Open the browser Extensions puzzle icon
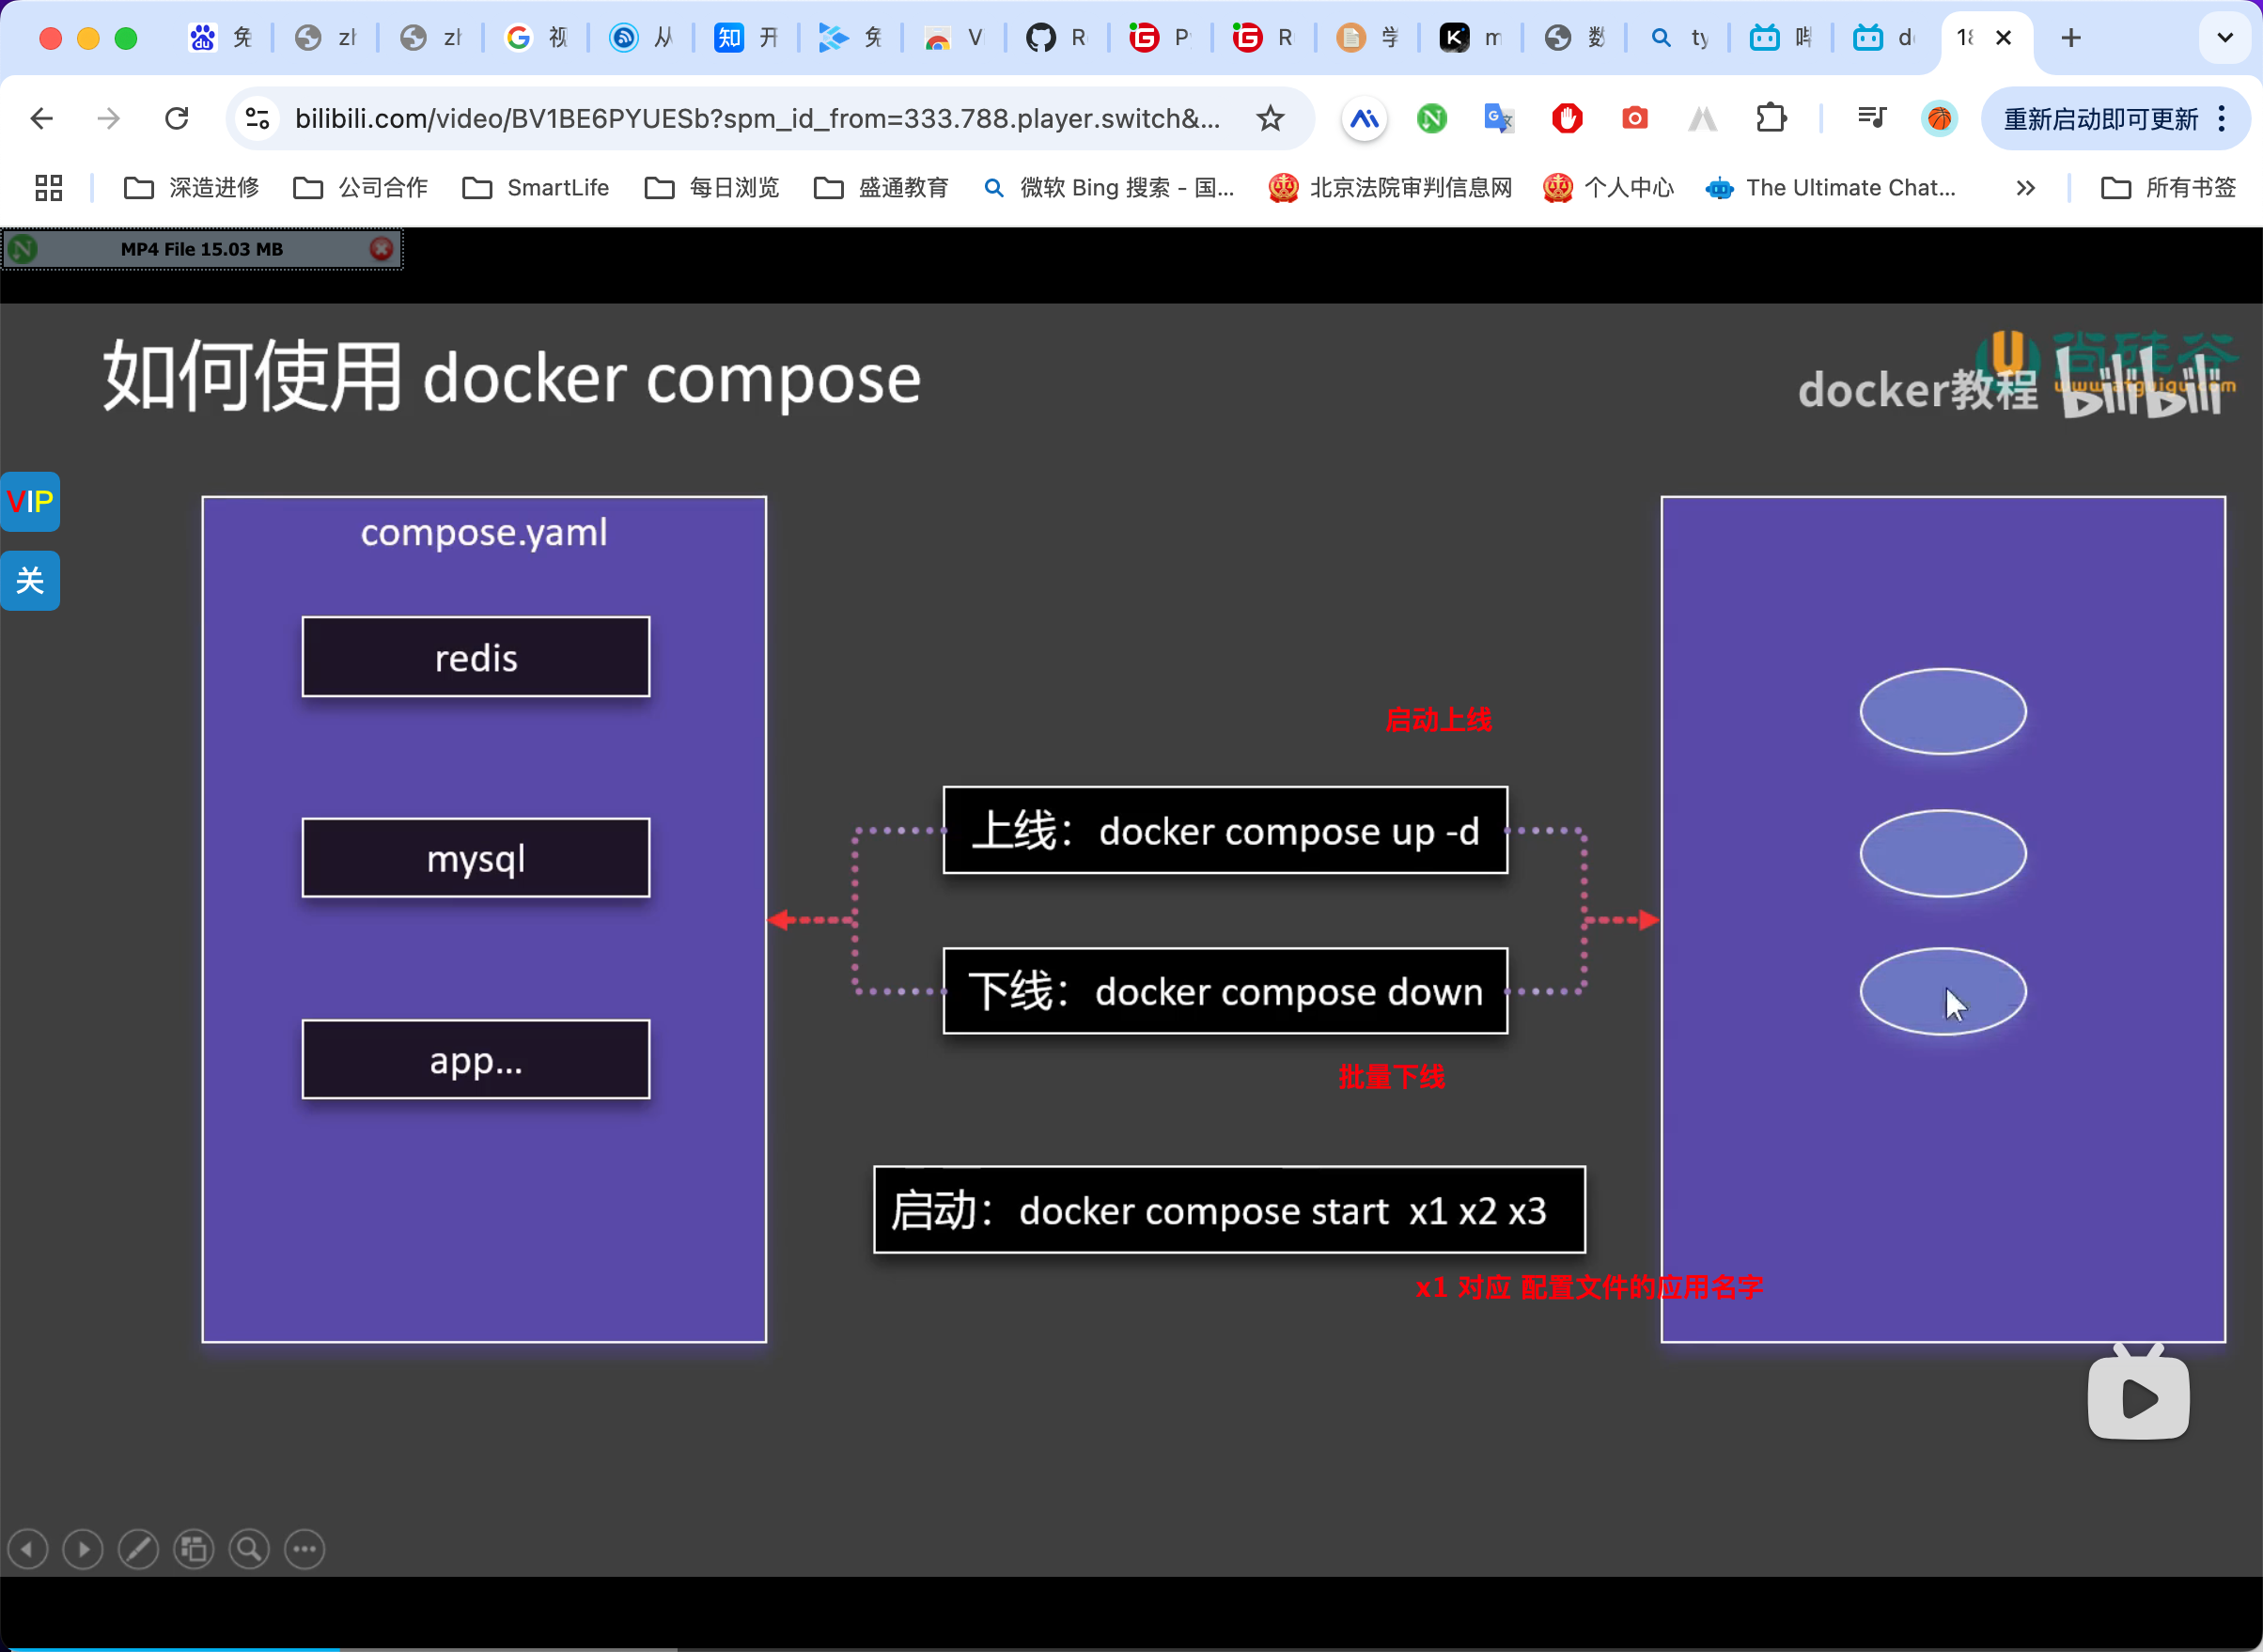The width and height of the screenshot is (2263, 1652). click(1770, 119)
